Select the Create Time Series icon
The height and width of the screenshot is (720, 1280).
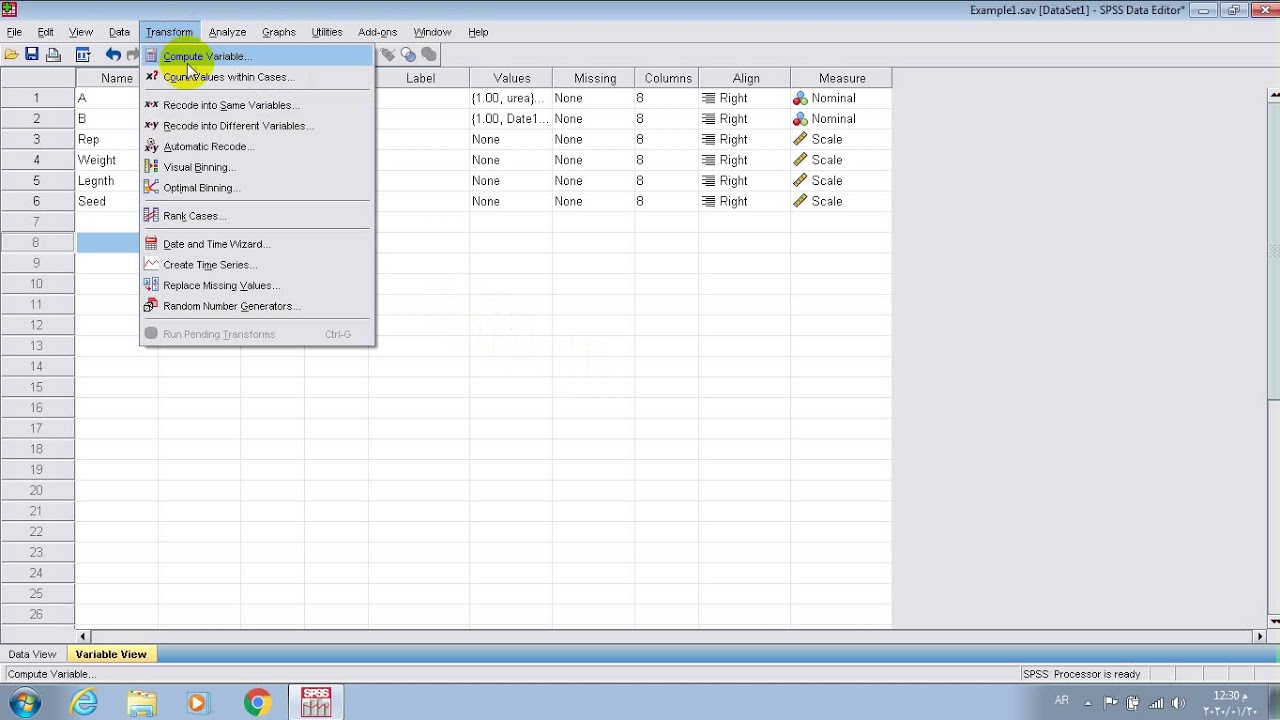tap(151, 265)
